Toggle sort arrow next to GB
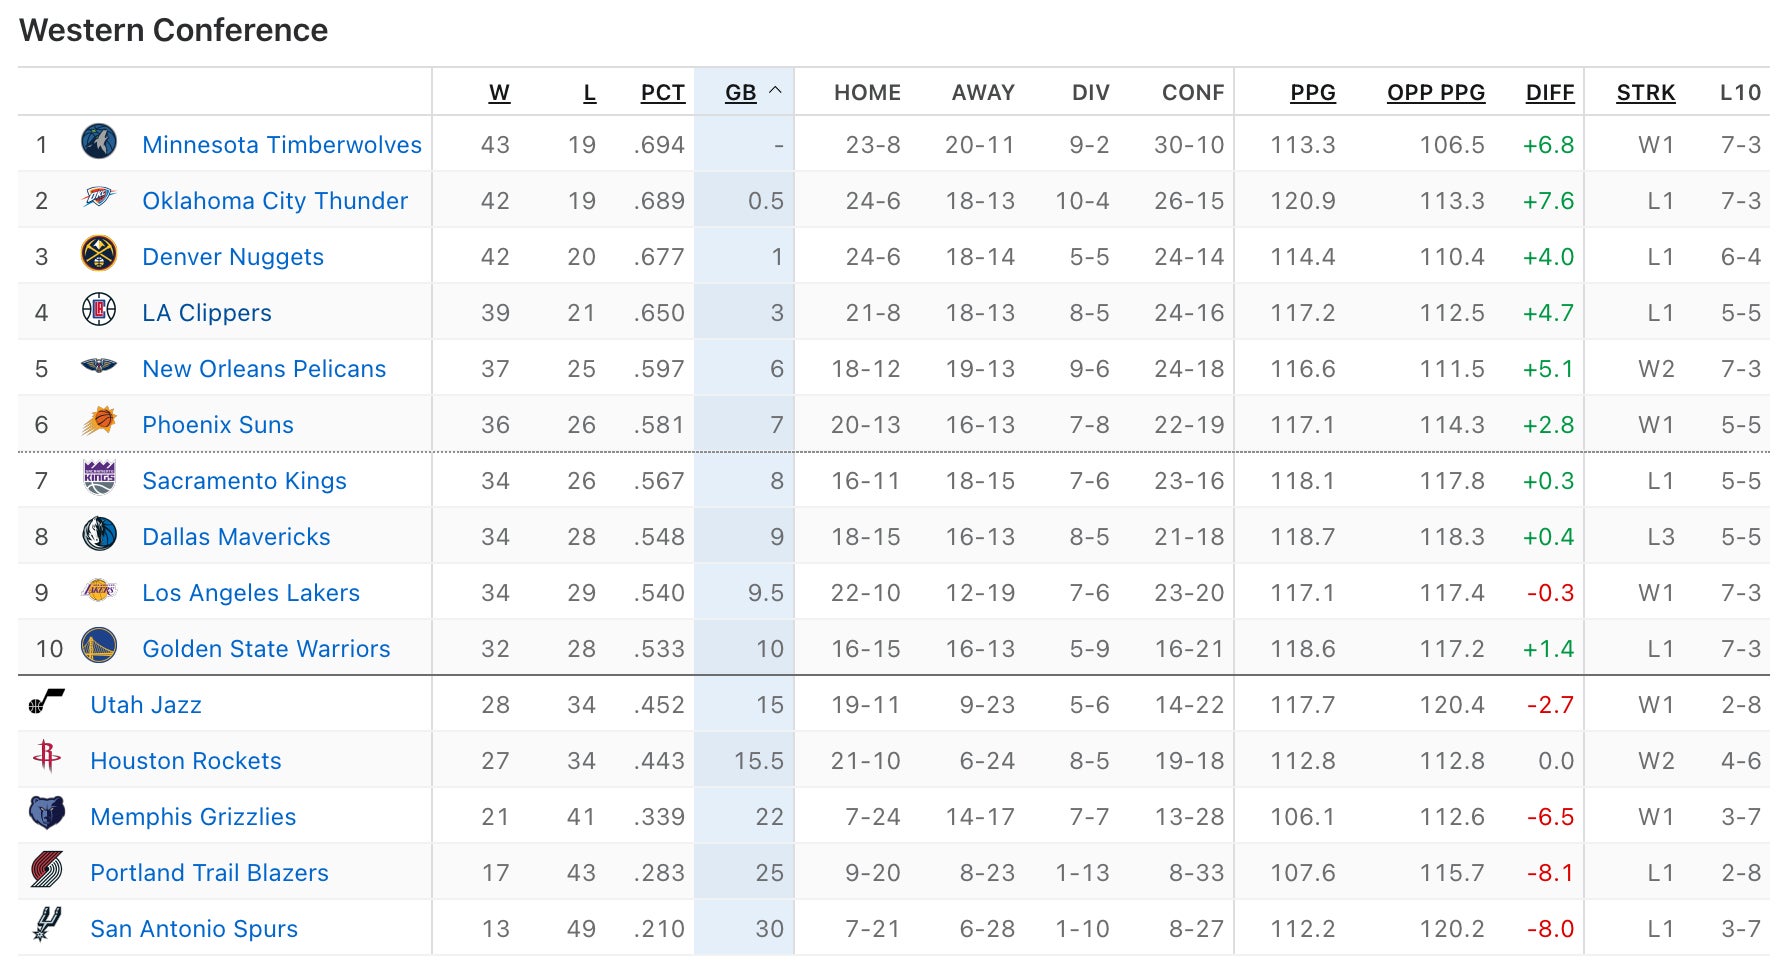The image size is (1792, 970). coord(775,92)
